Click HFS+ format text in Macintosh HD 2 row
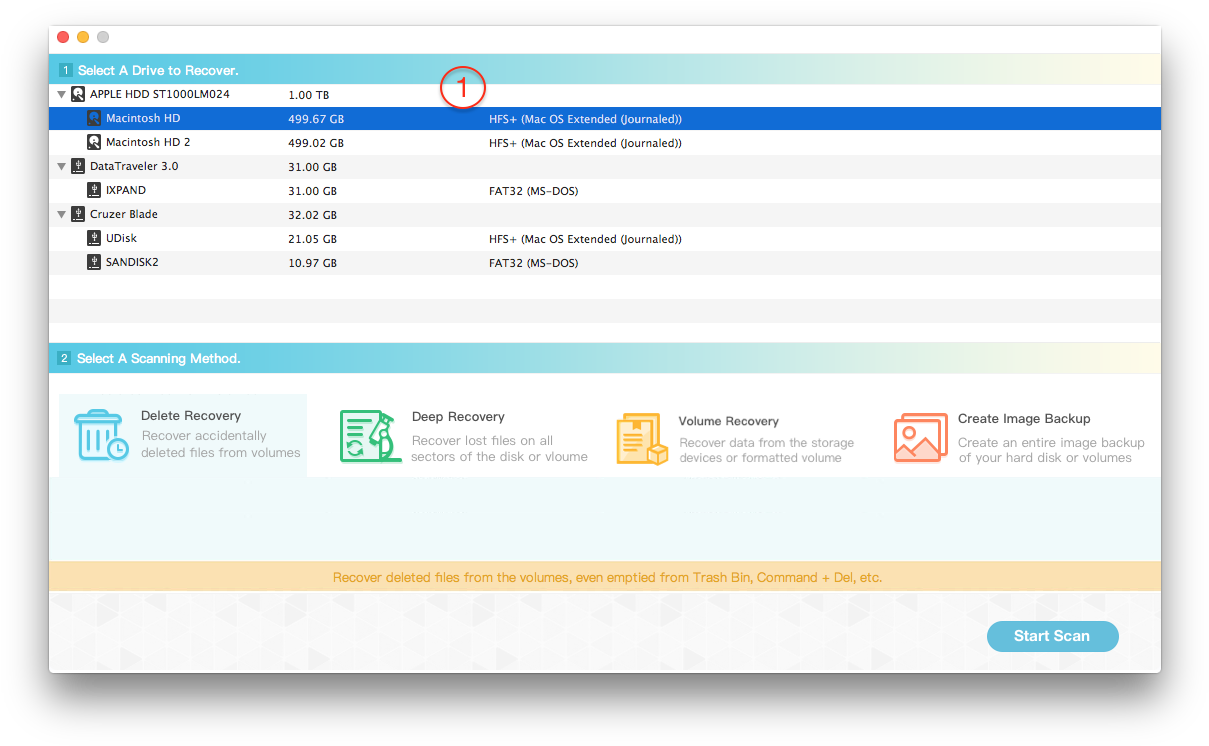 point(585,143)
